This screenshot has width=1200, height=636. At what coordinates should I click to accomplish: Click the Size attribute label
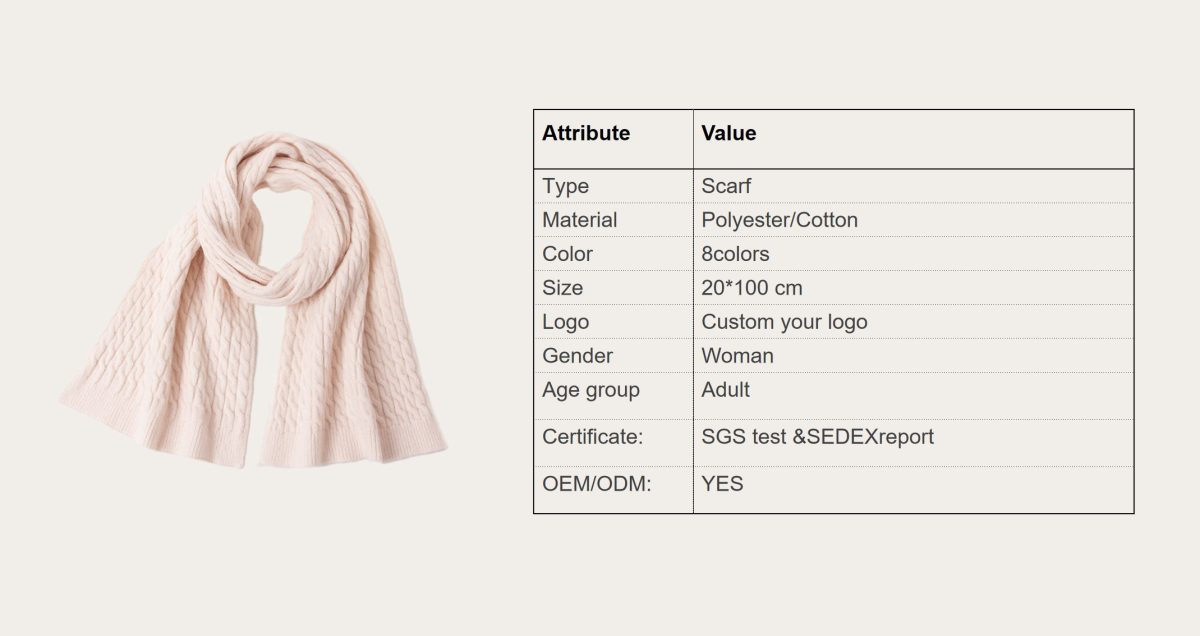coord(562,288)
